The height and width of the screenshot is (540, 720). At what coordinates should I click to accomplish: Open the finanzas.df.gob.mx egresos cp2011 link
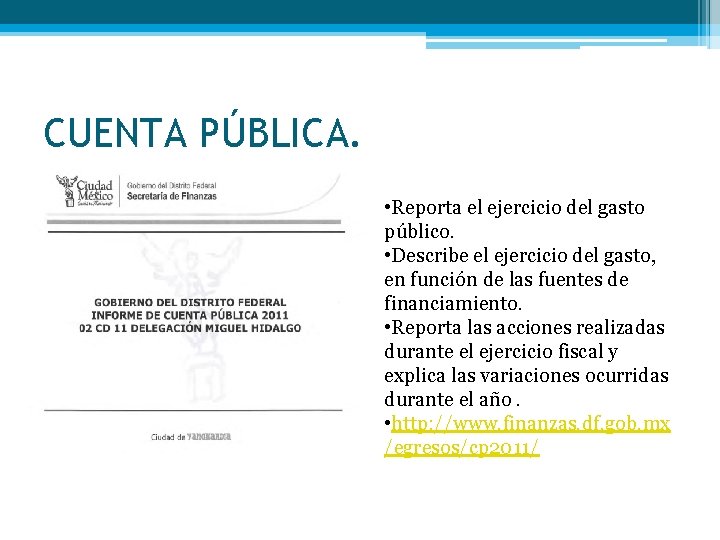click(x=527, y=435)
